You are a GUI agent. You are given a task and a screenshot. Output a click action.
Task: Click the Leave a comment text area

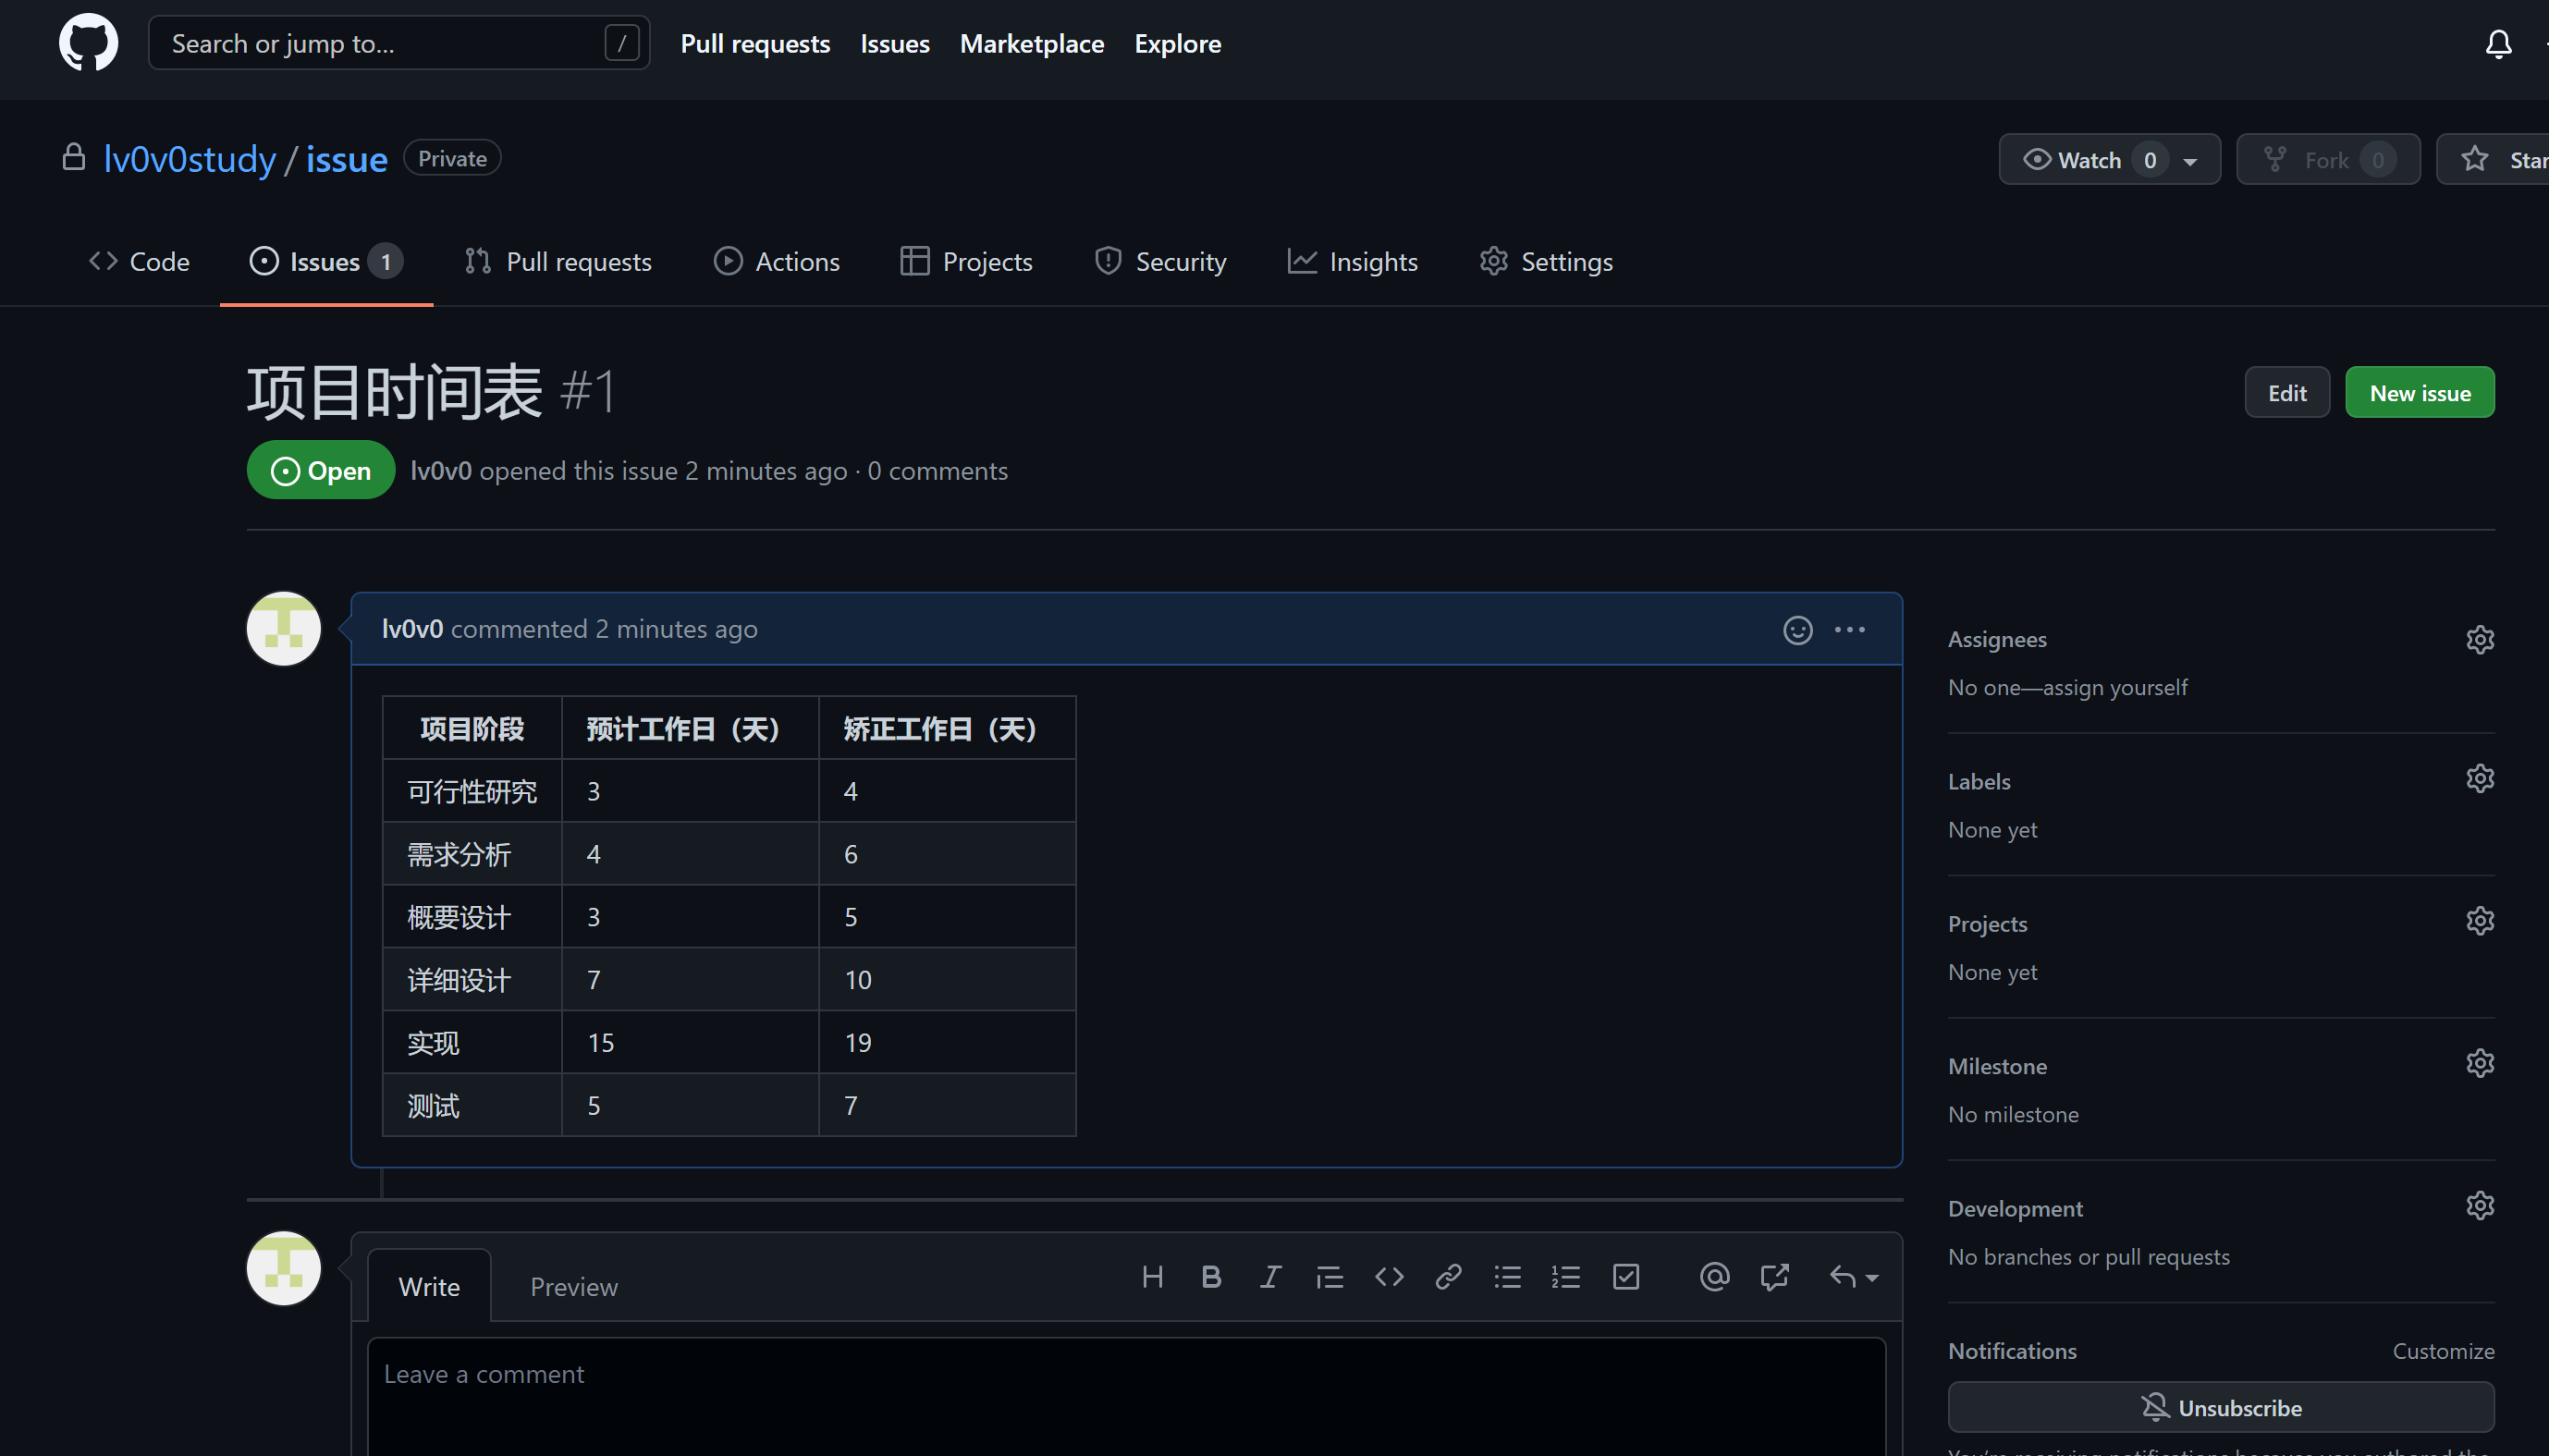1125,1395
